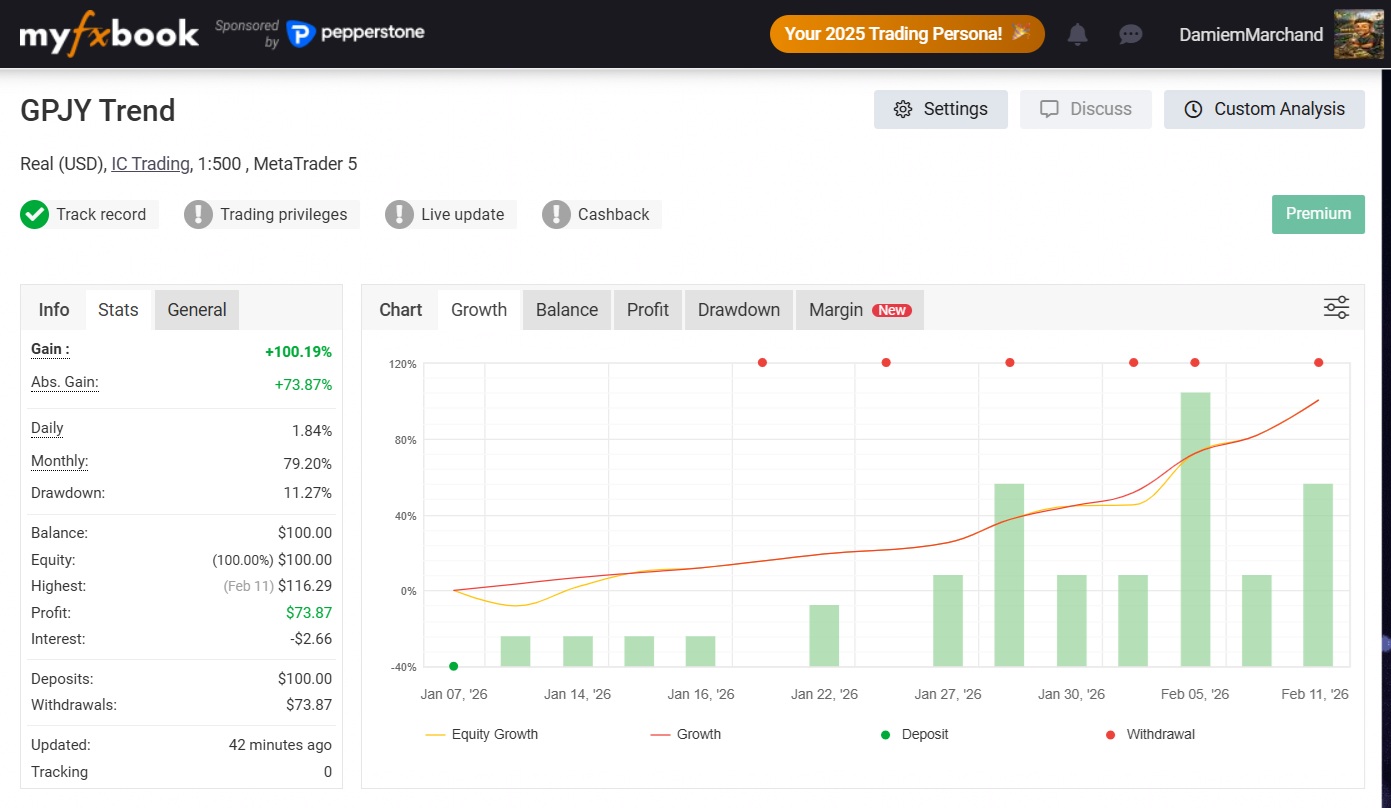This screenshot has height=808, width=1391.
Task: Select the $73.87 withdrawals value
Action: pos(309,705)
